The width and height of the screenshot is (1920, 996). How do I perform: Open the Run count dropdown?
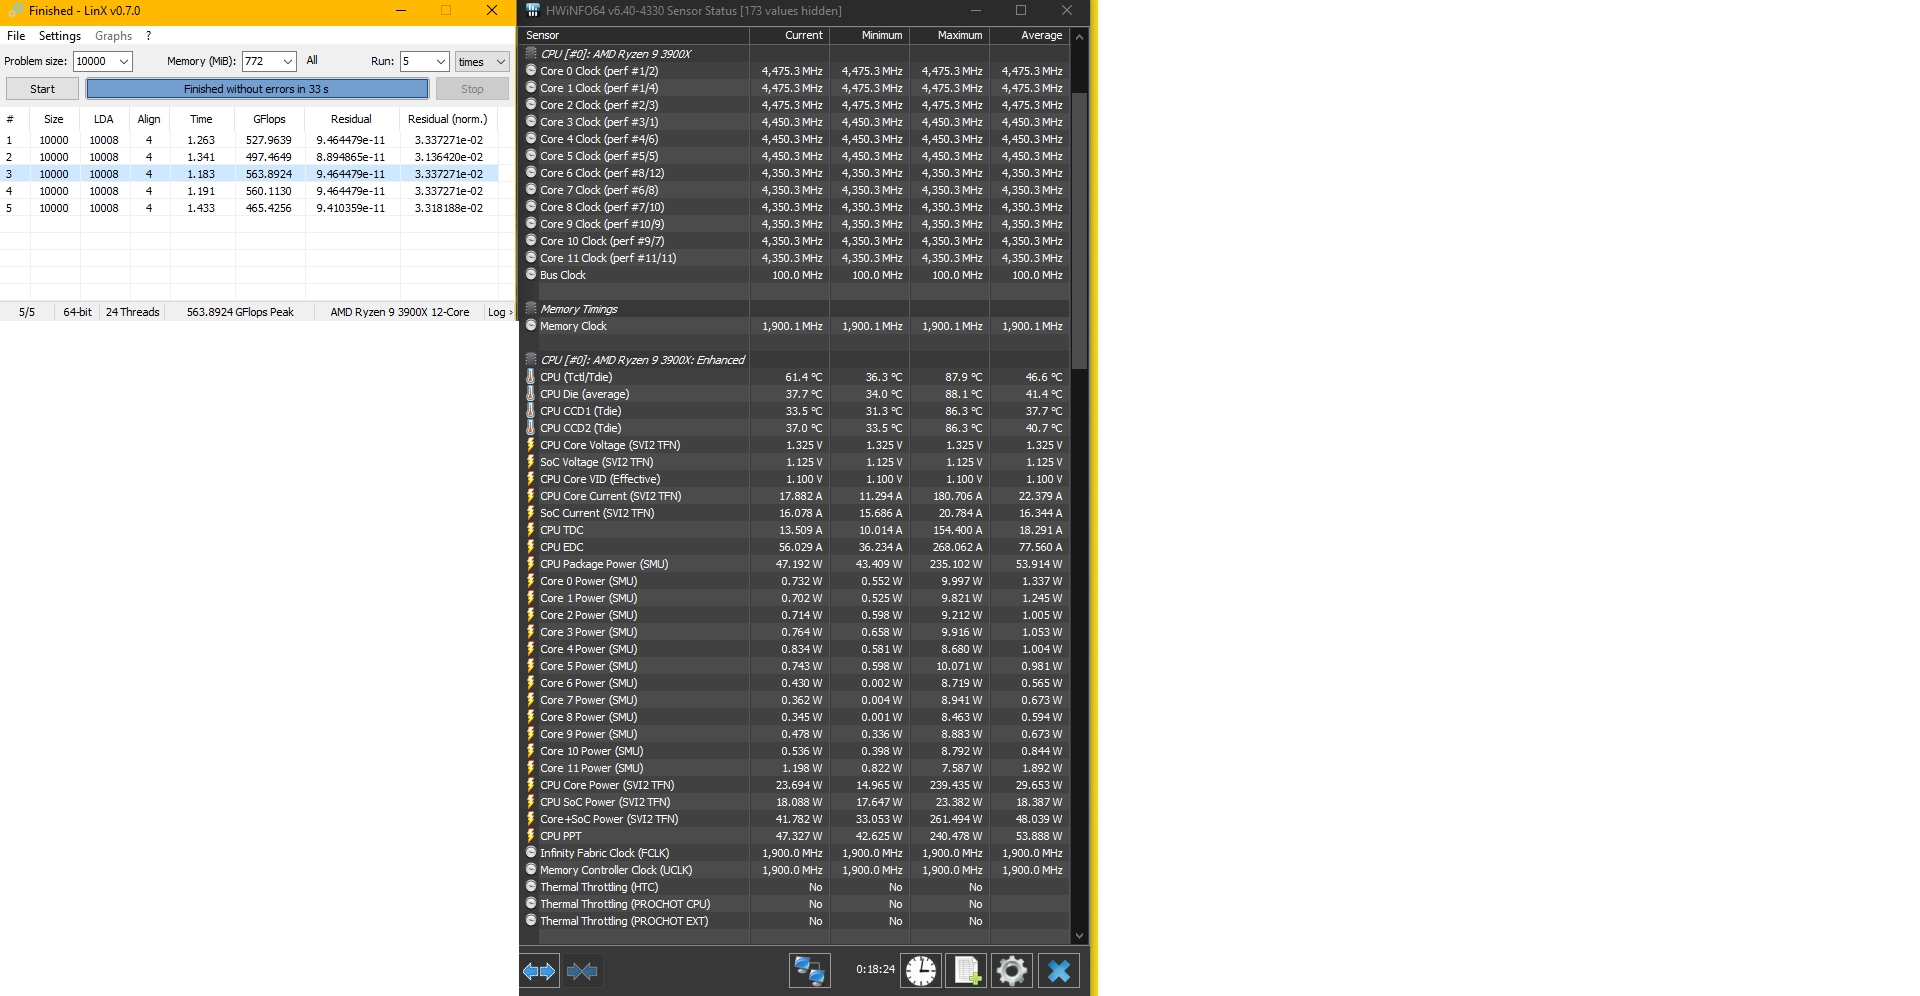pos(440,62)
